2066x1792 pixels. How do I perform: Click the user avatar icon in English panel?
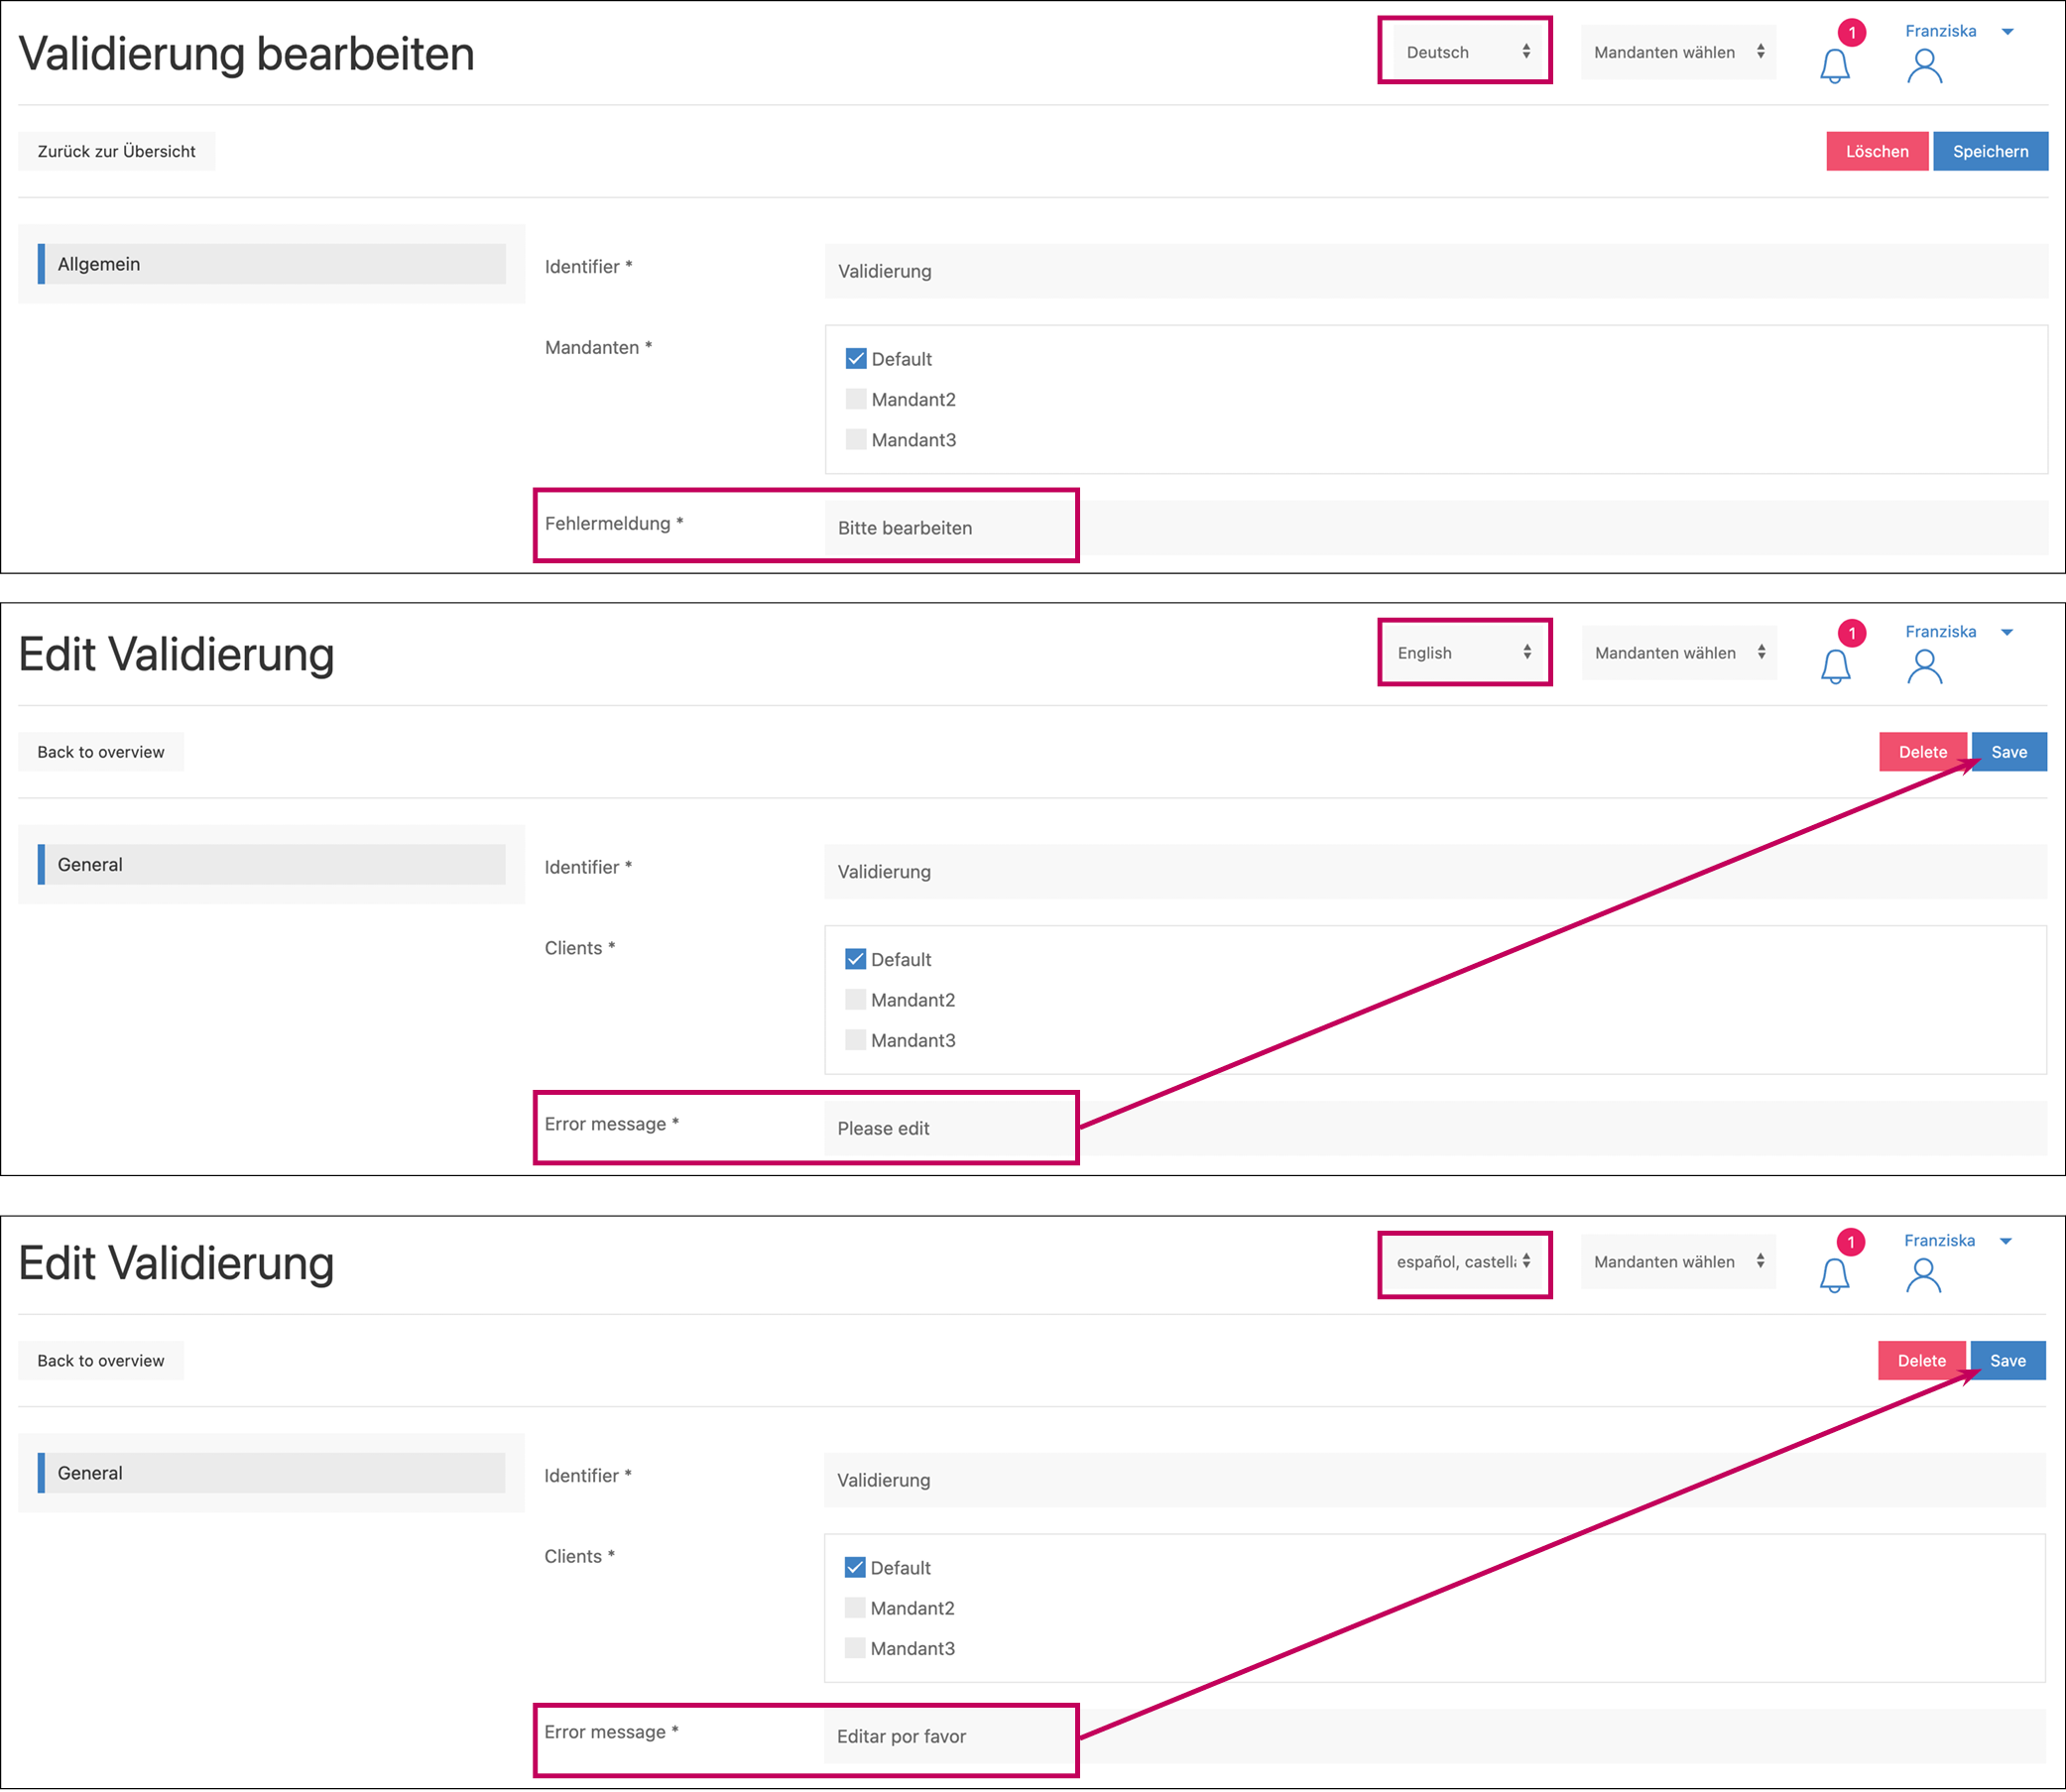(1924, 666)
